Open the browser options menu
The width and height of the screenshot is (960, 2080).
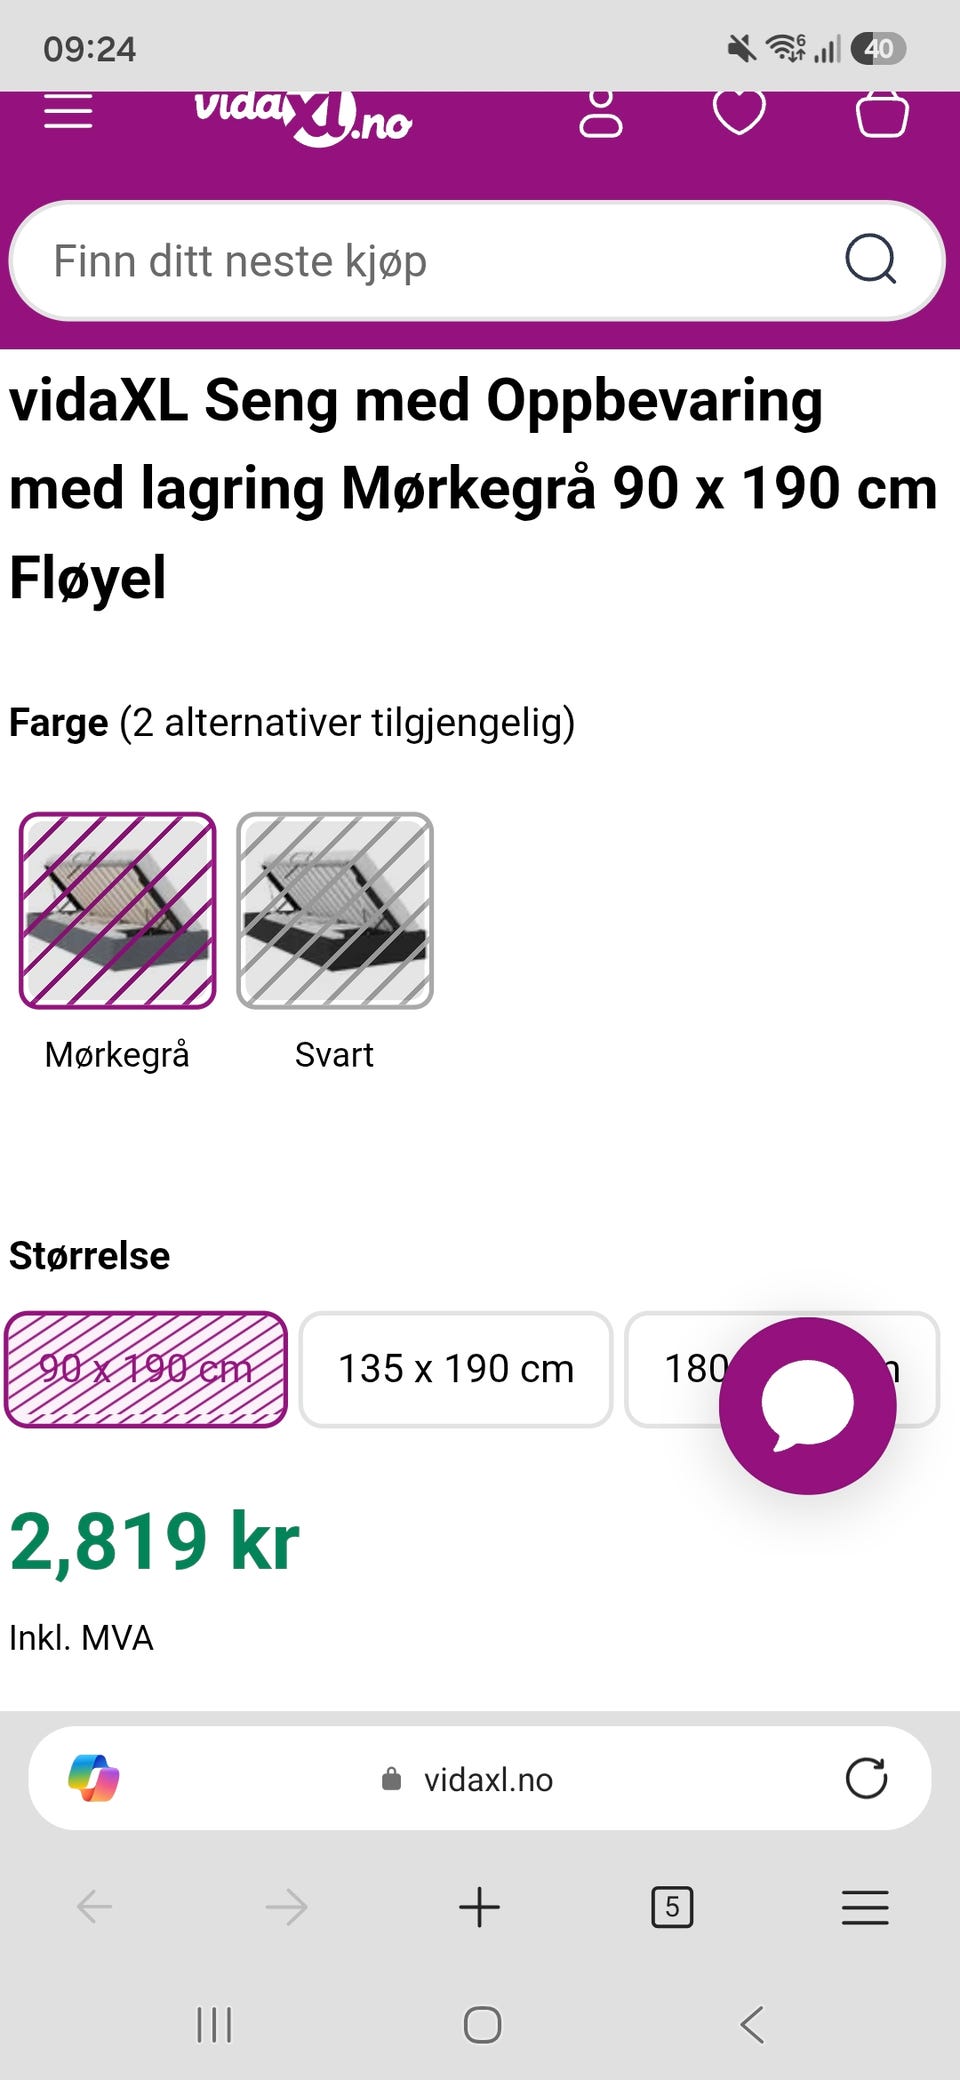point(865,1907)
